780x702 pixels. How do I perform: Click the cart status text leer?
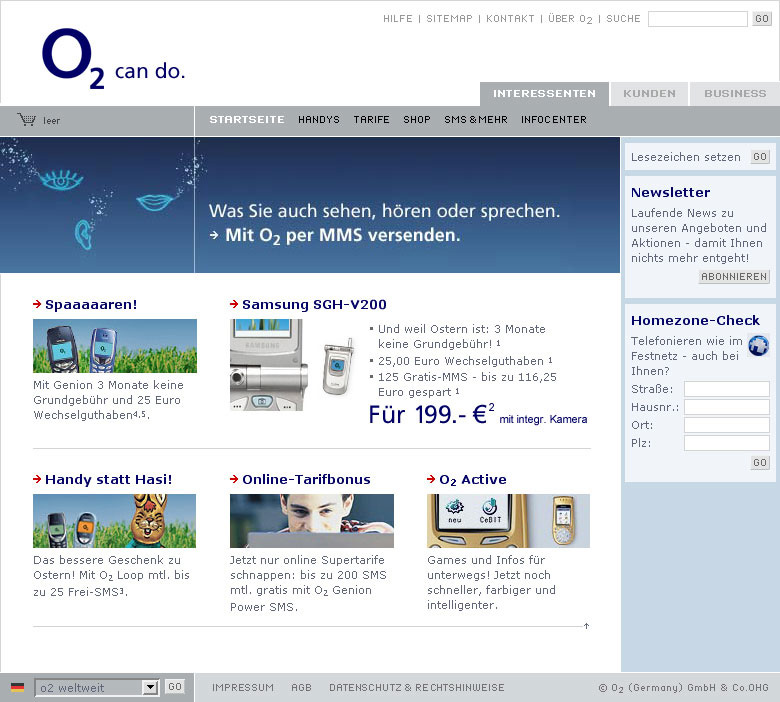click(x=51, y=120)
